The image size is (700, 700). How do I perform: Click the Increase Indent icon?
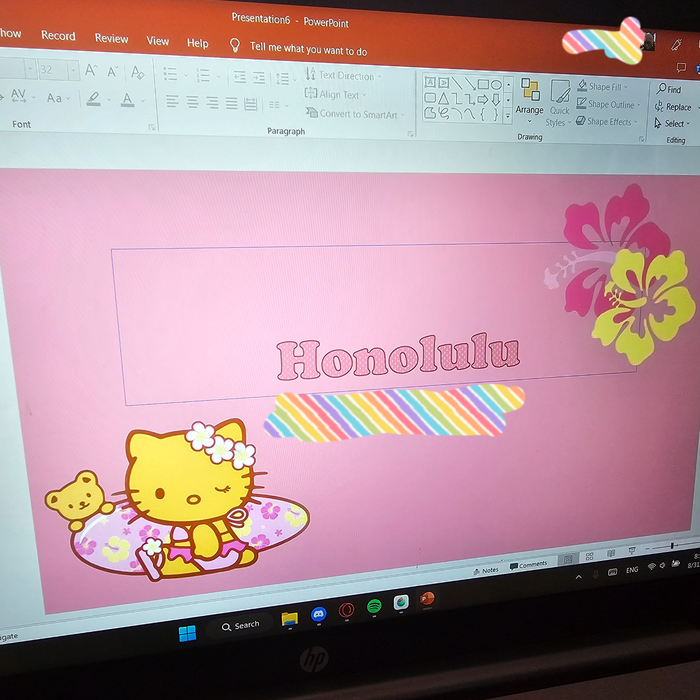(x=259, y=77)
